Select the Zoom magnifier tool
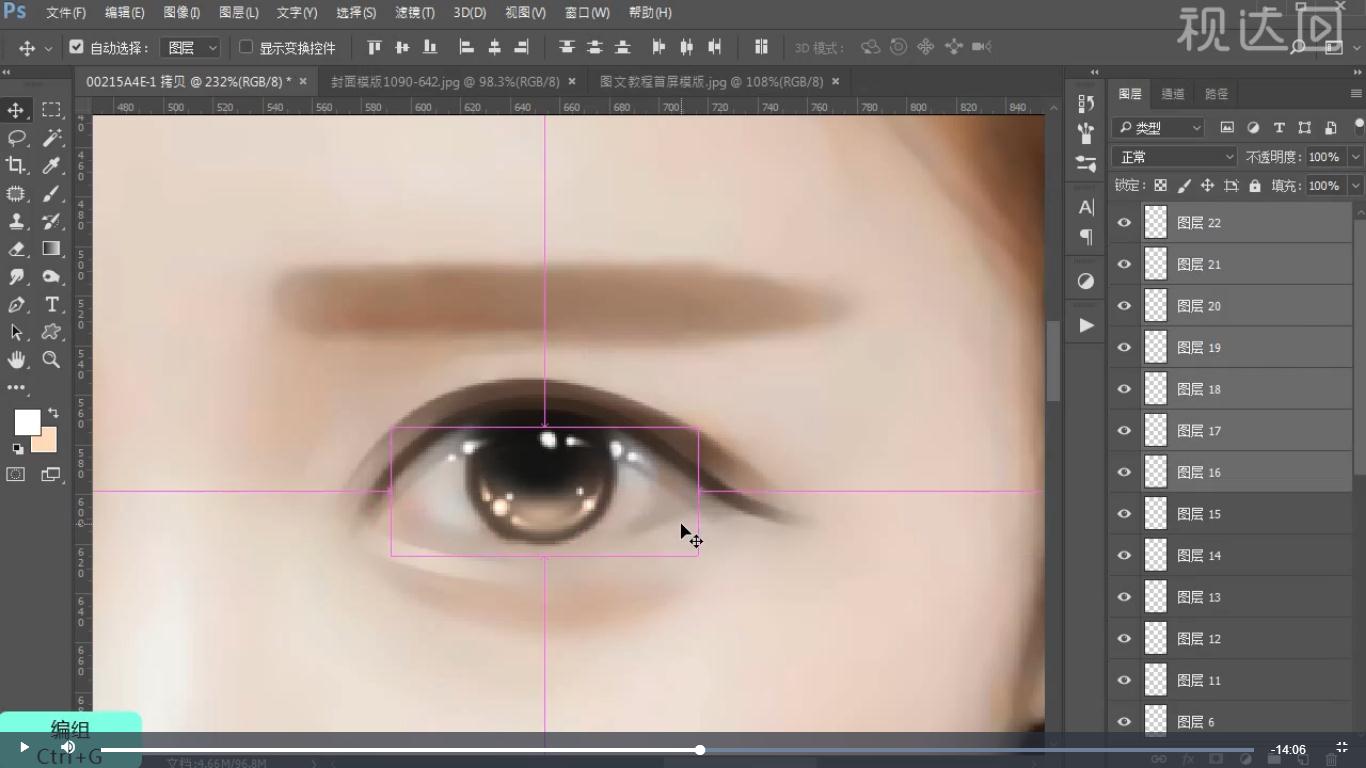Screen dimensions: 1366x768 pyautogui.click(x=51, y=360)
